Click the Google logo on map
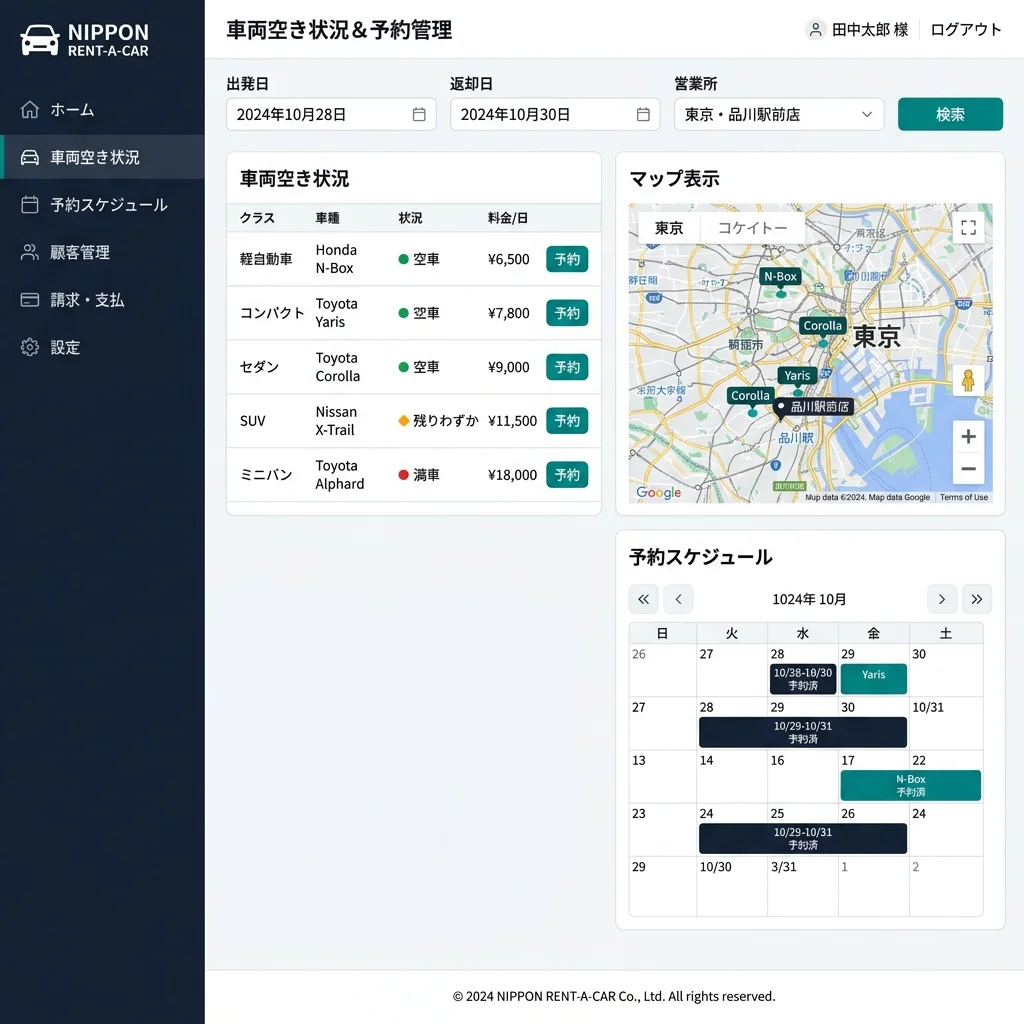The height and width of the screenshot is (1024, 1024). click(658, 492)
